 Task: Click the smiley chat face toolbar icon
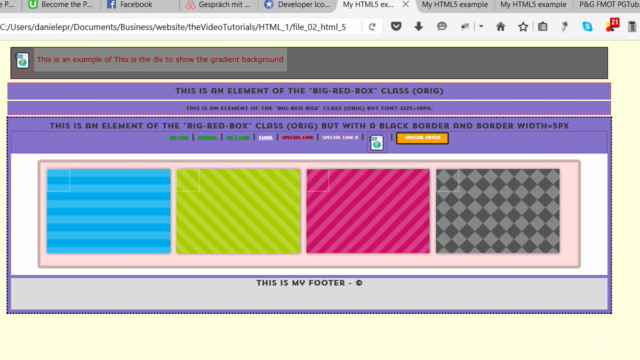click(x=442, y=27)
